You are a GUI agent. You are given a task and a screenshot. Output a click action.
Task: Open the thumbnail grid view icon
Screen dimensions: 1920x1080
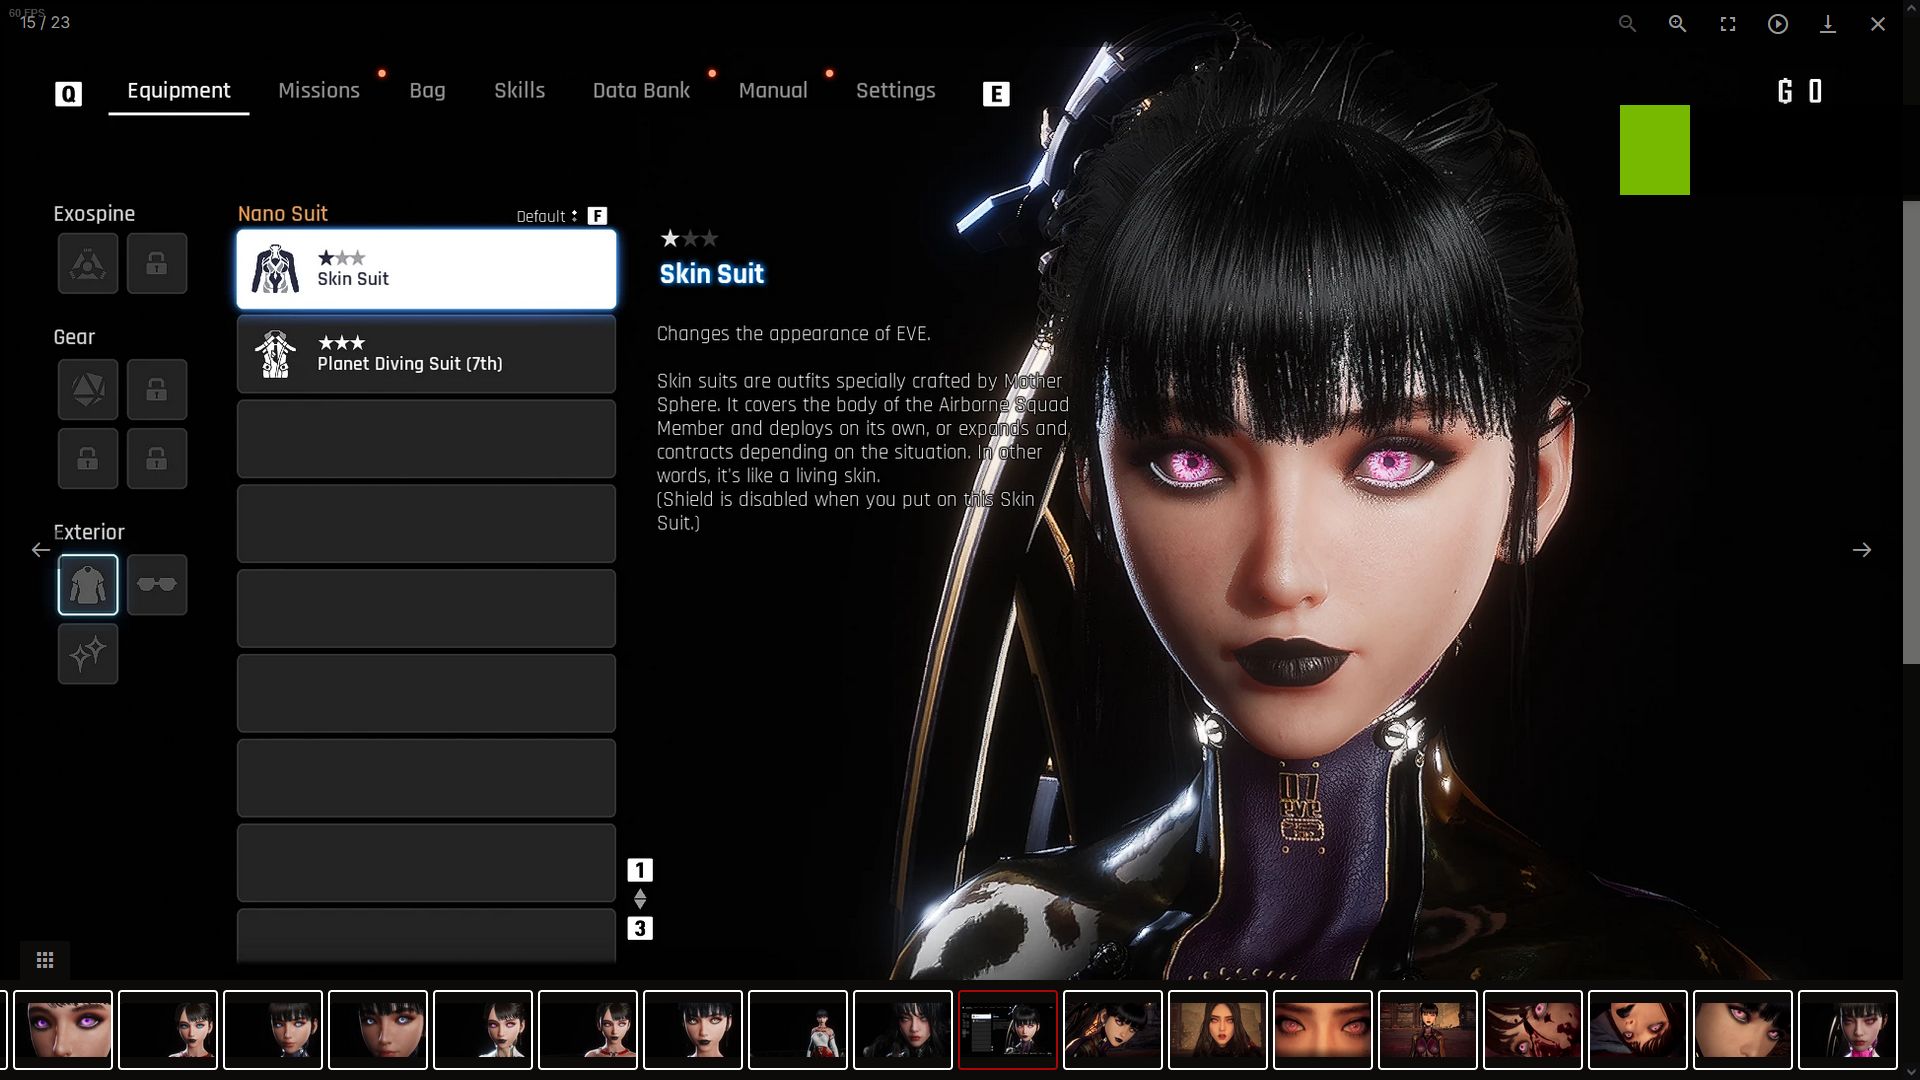[x=45, y=960]
